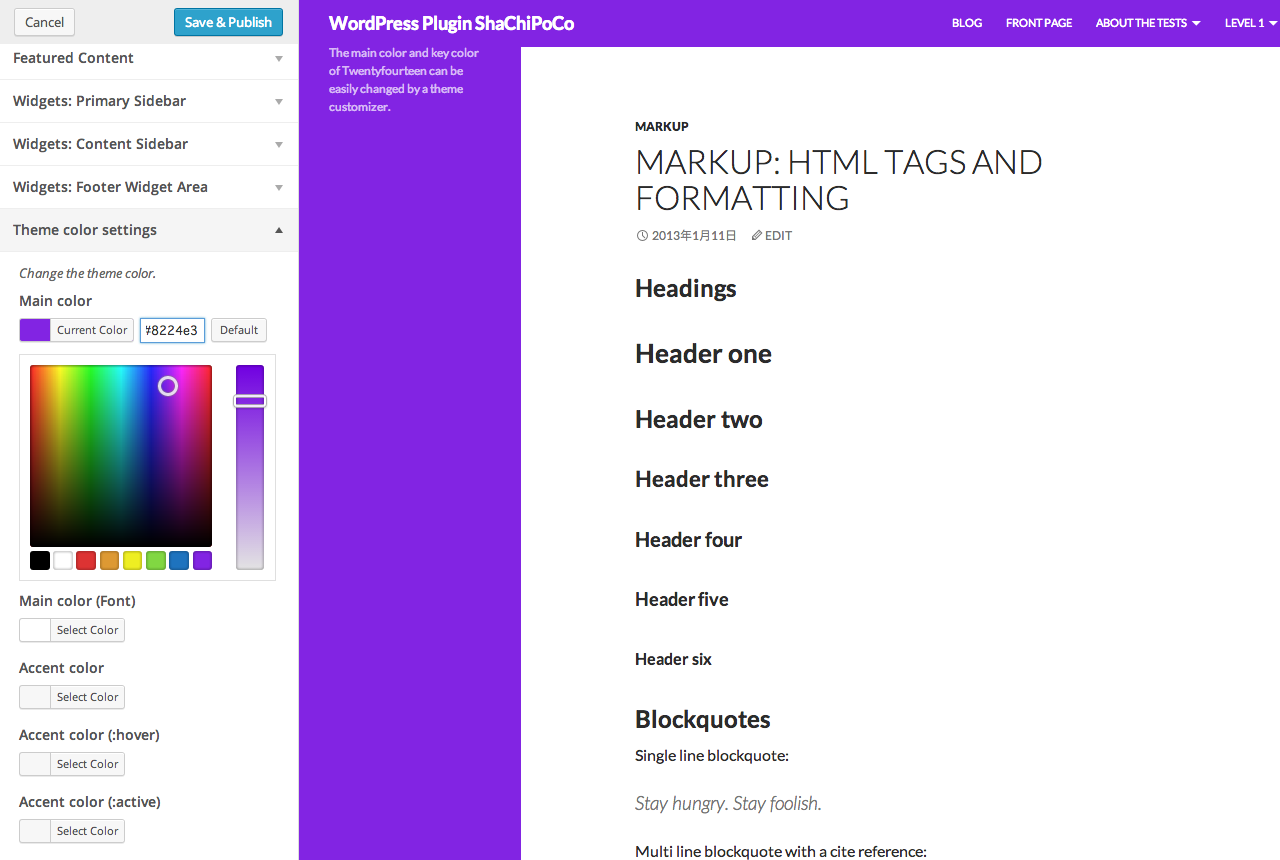Viewport: 1280px width, 860px height.
Task: Pick the blue palette swatch
Action: (179, 560)
